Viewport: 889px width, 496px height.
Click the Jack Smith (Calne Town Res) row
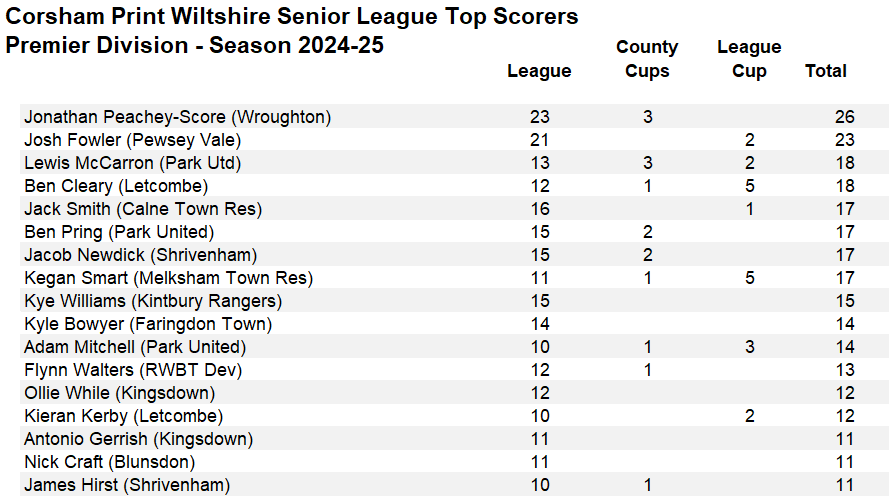click(143, 209)
